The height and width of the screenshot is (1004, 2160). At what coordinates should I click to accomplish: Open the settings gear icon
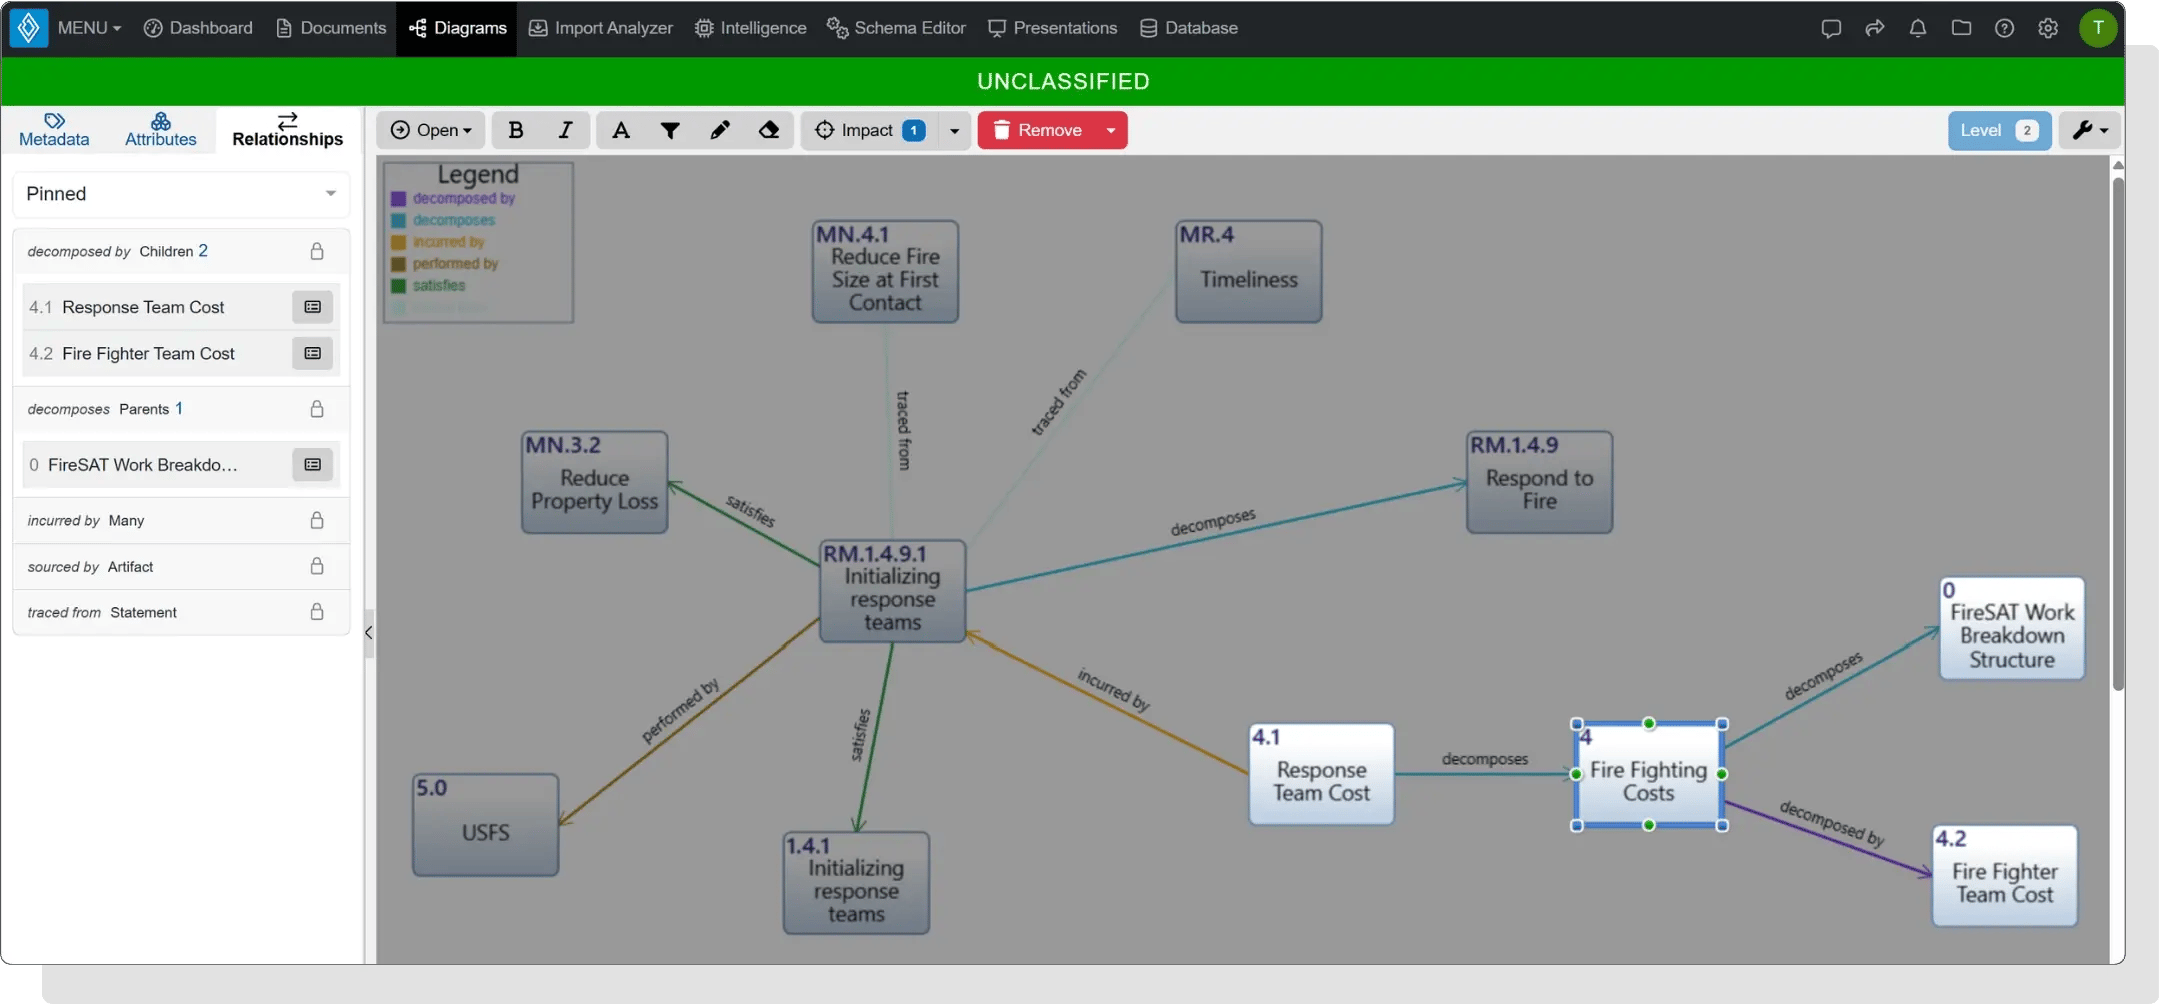pos(2048,28)
